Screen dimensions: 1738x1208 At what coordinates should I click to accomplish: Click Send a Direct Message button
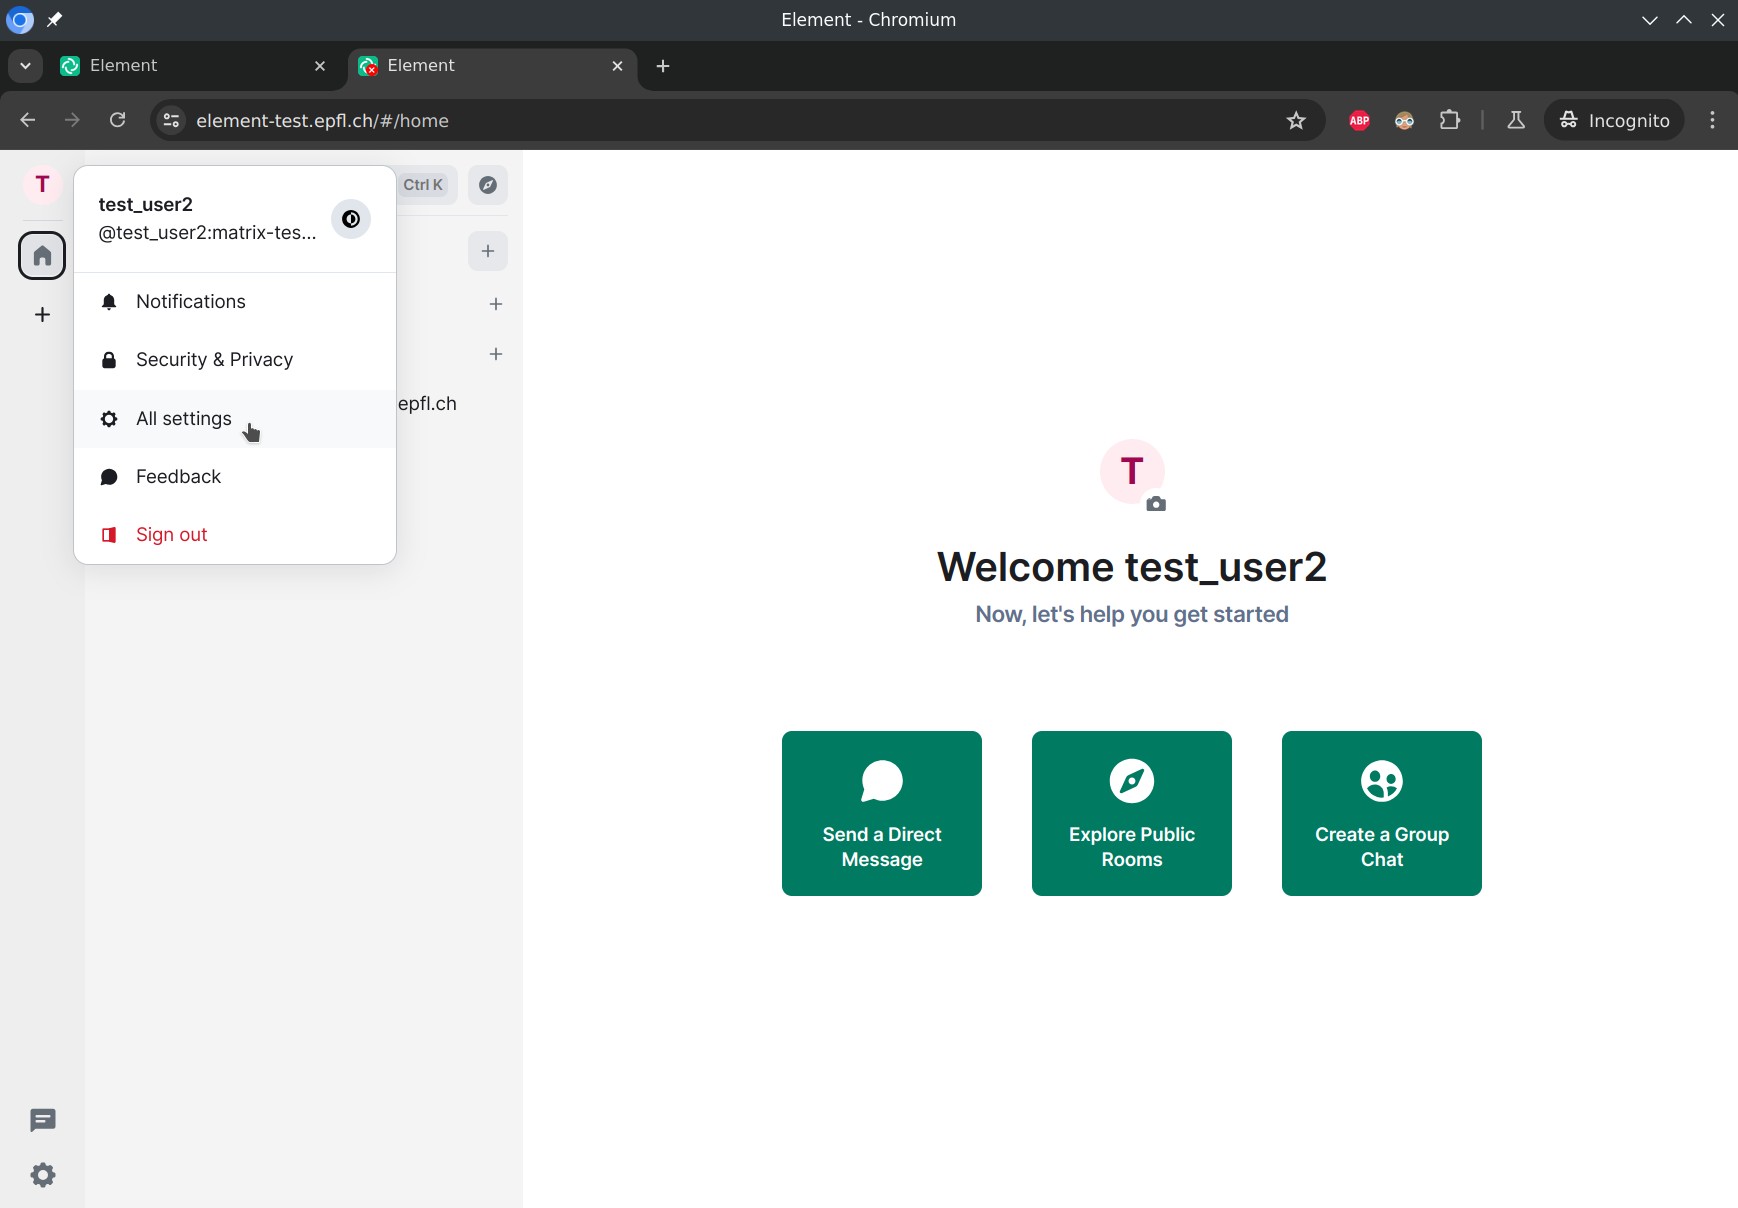(x=881, y=813)
